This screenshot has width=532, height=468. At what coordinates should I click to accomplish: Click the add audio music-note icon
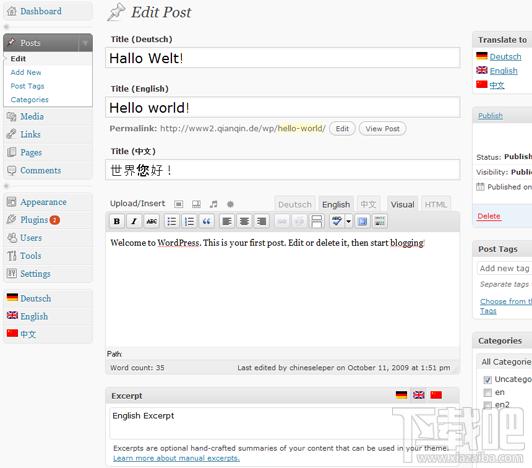[213, 204]
